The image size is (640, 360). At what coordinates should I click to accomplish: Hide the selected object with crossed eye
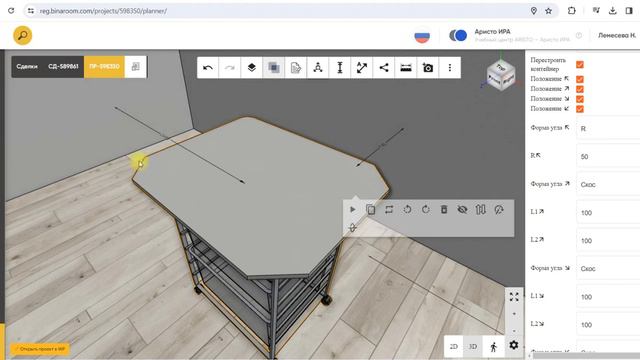click(462, 209)
